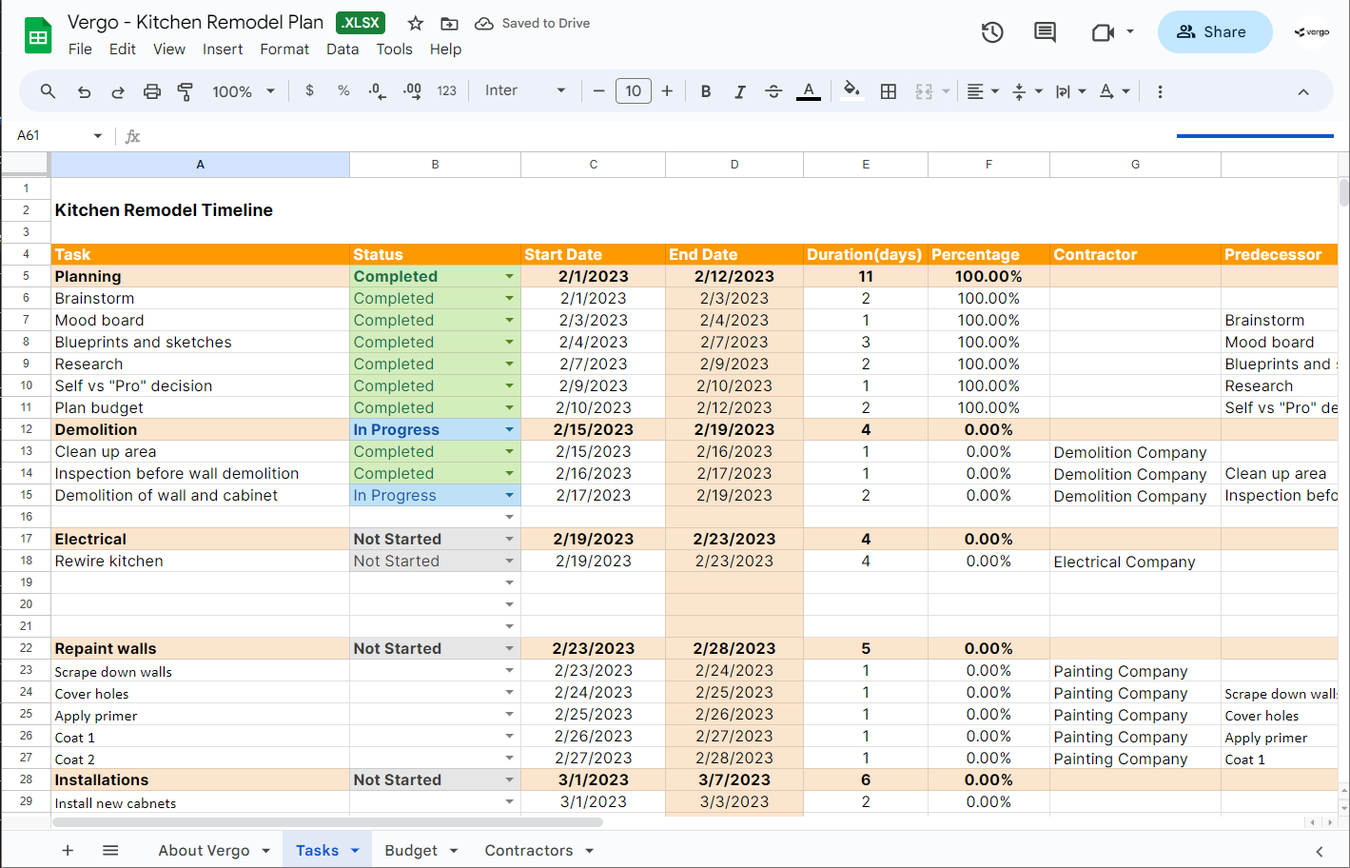Open the comments panel icon

click(x=1045, y=32)
